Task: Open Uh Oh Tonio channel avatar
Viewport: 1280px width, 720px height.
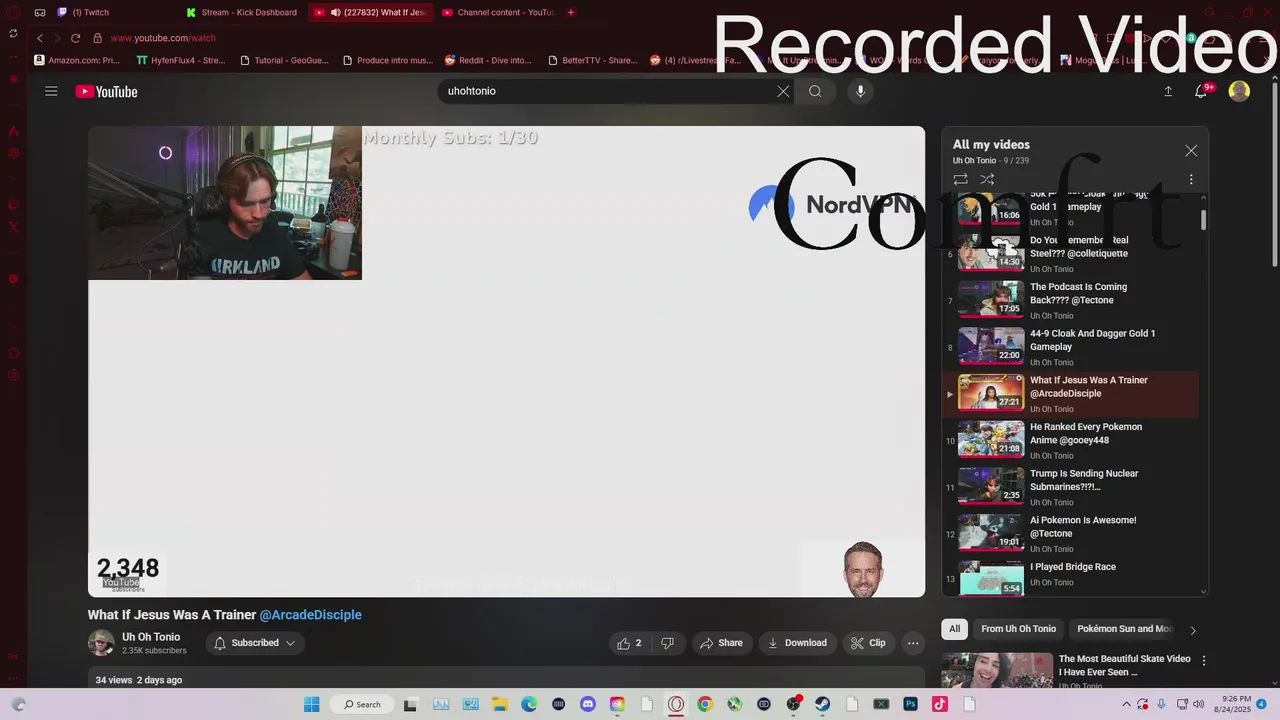Action: [x=101, y=643]
